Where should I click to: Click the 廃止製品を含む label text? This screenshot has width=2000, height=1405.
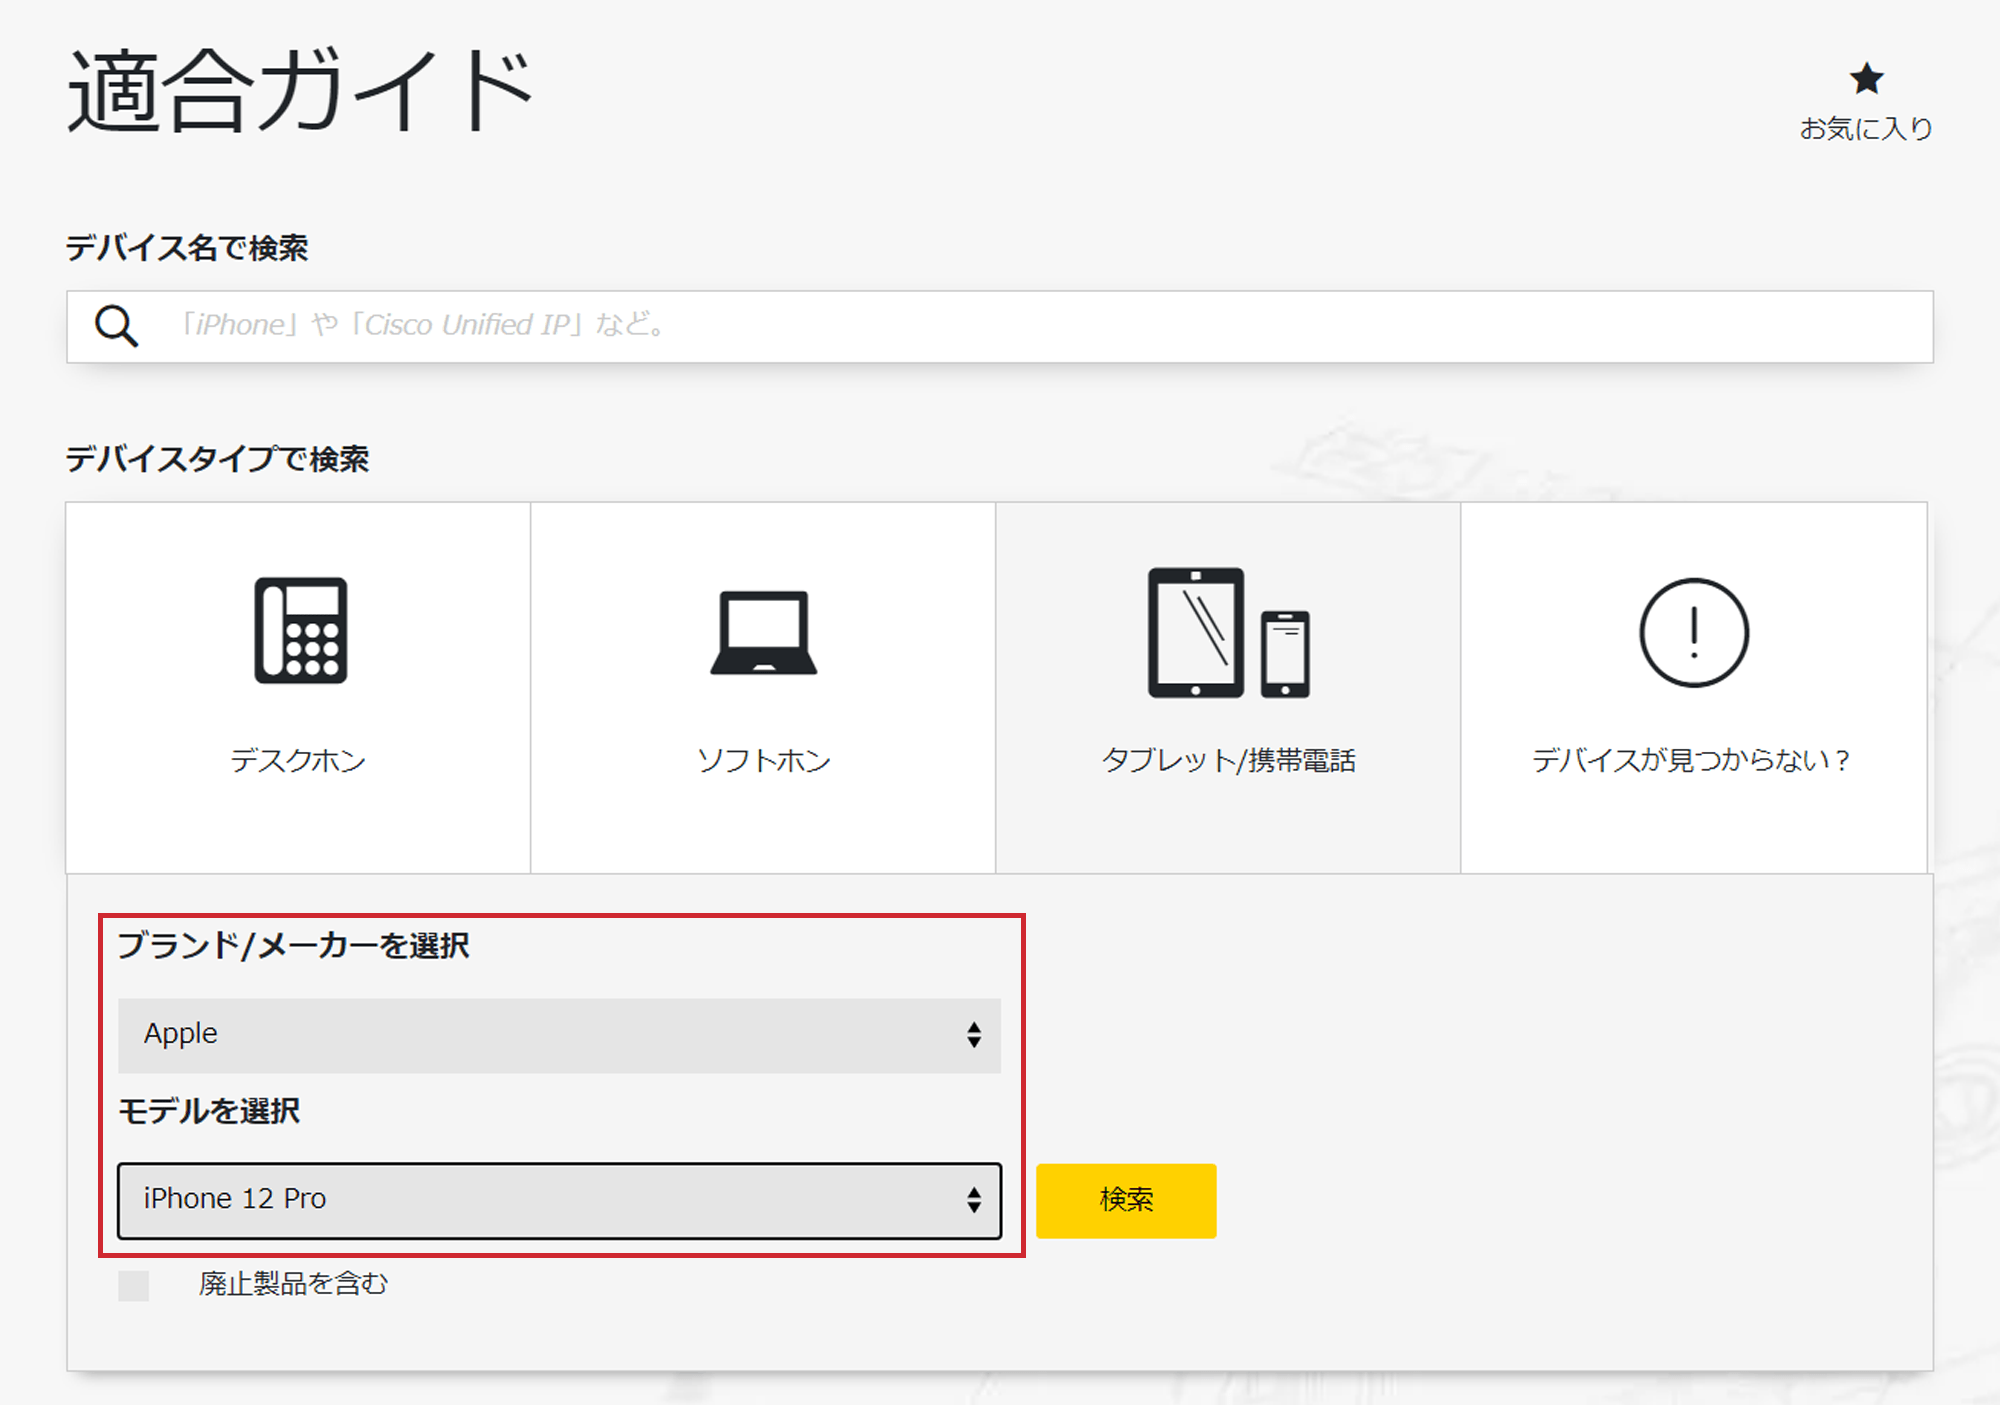(293, 1284)
